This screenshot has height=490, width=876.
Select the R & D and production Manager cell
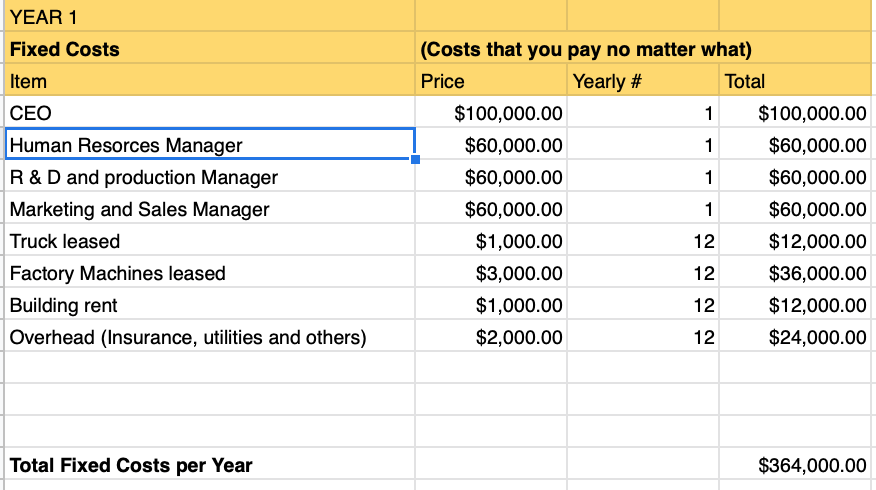click(210, 176)
